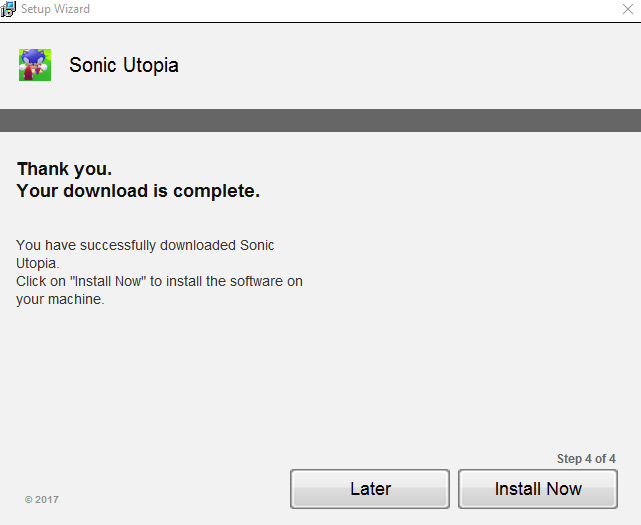The image size is (641, 525).
Task: Close the Setup Wizard window
Action: pos(628,9)
